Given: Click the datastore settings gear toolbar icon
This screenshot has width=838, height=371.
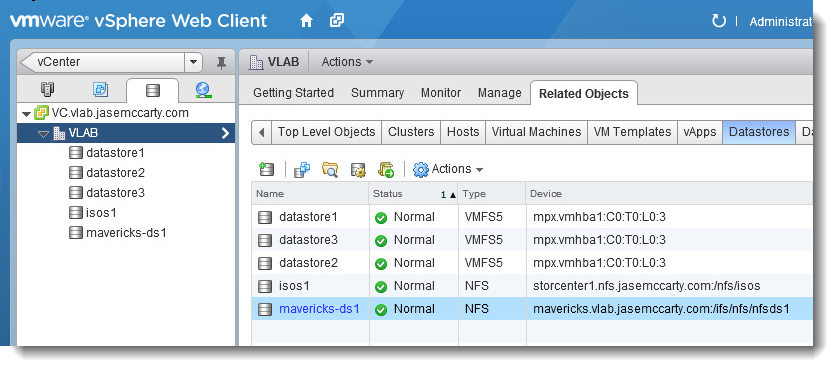Looking at the screenshot, I should click(x=358, y=170).
